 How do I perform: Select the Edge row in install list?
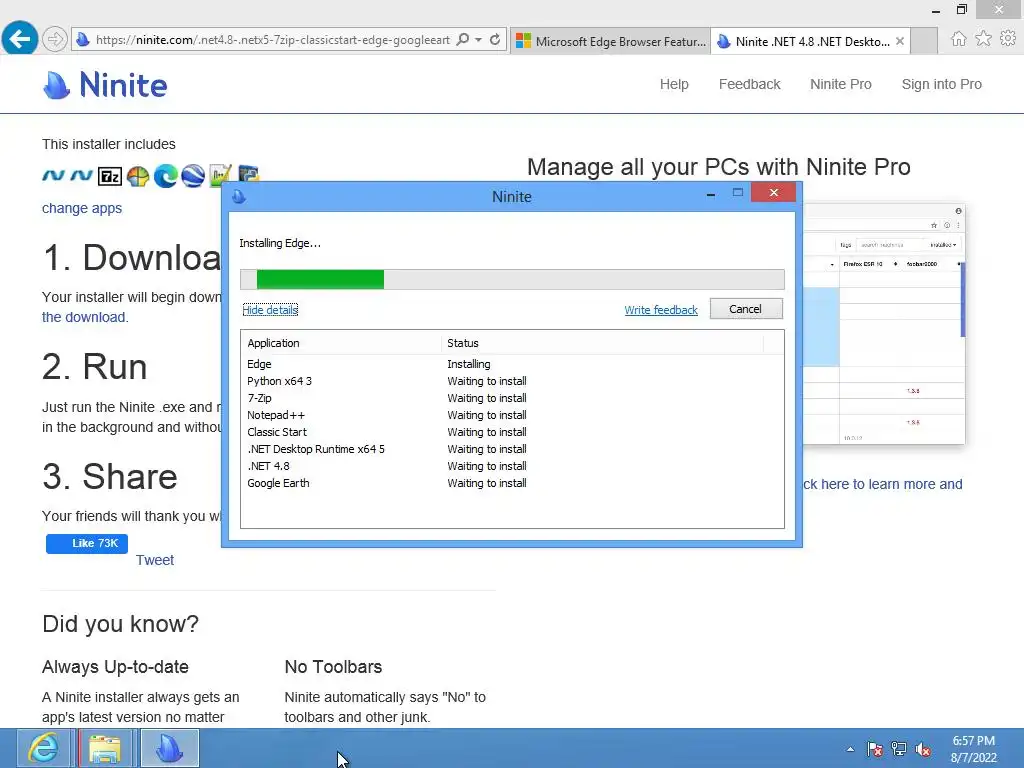point(512,364)
